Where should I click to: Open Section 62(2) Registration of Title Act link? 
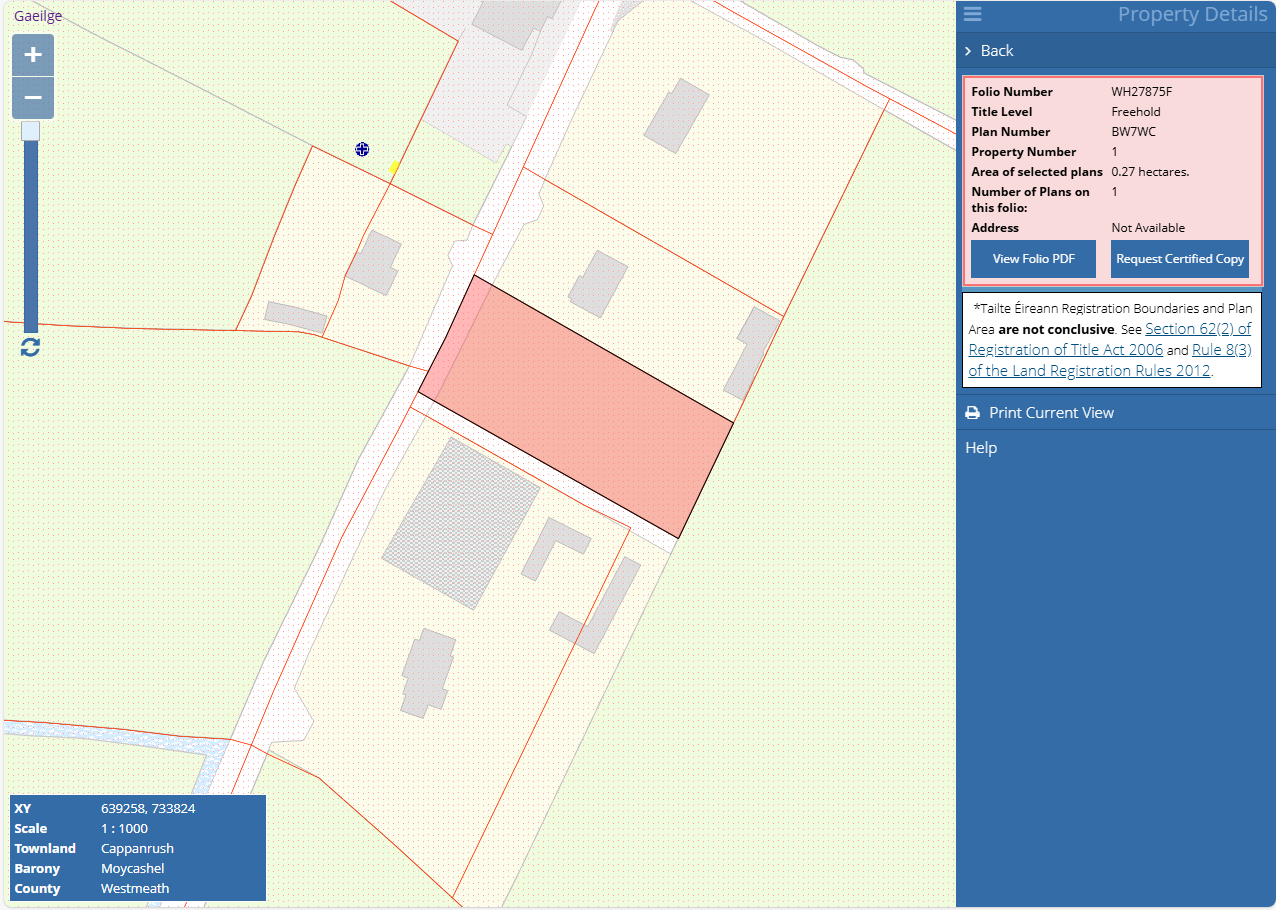pos(1197,329)
